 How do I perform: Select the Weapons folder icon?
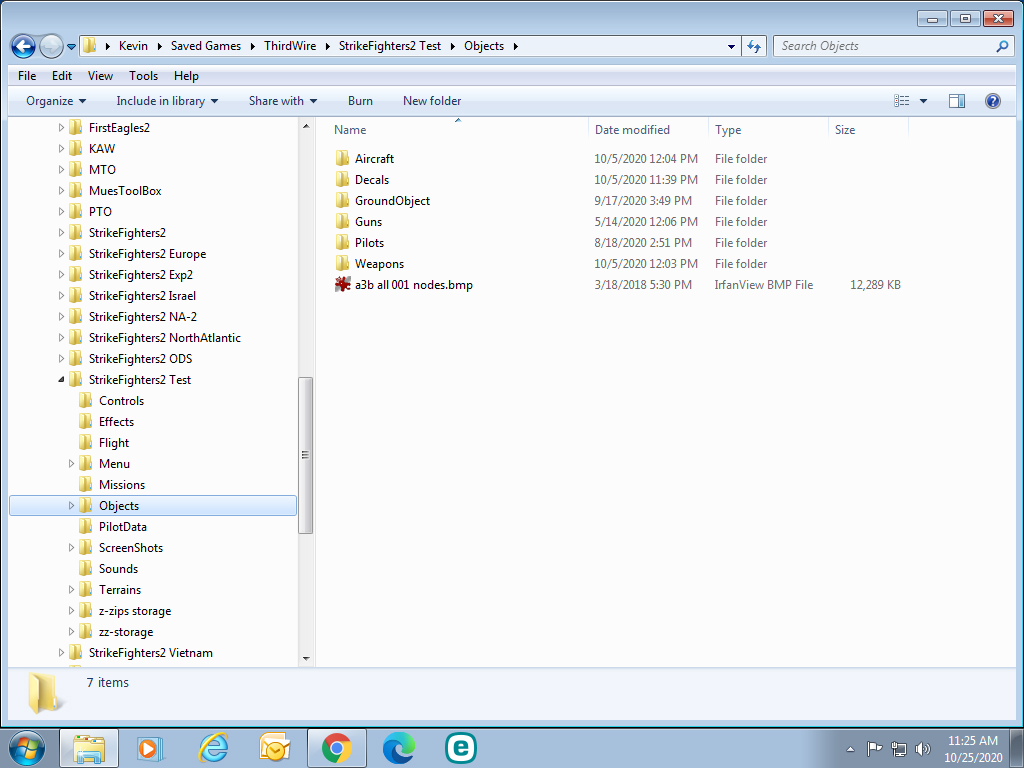click(342, 263)
